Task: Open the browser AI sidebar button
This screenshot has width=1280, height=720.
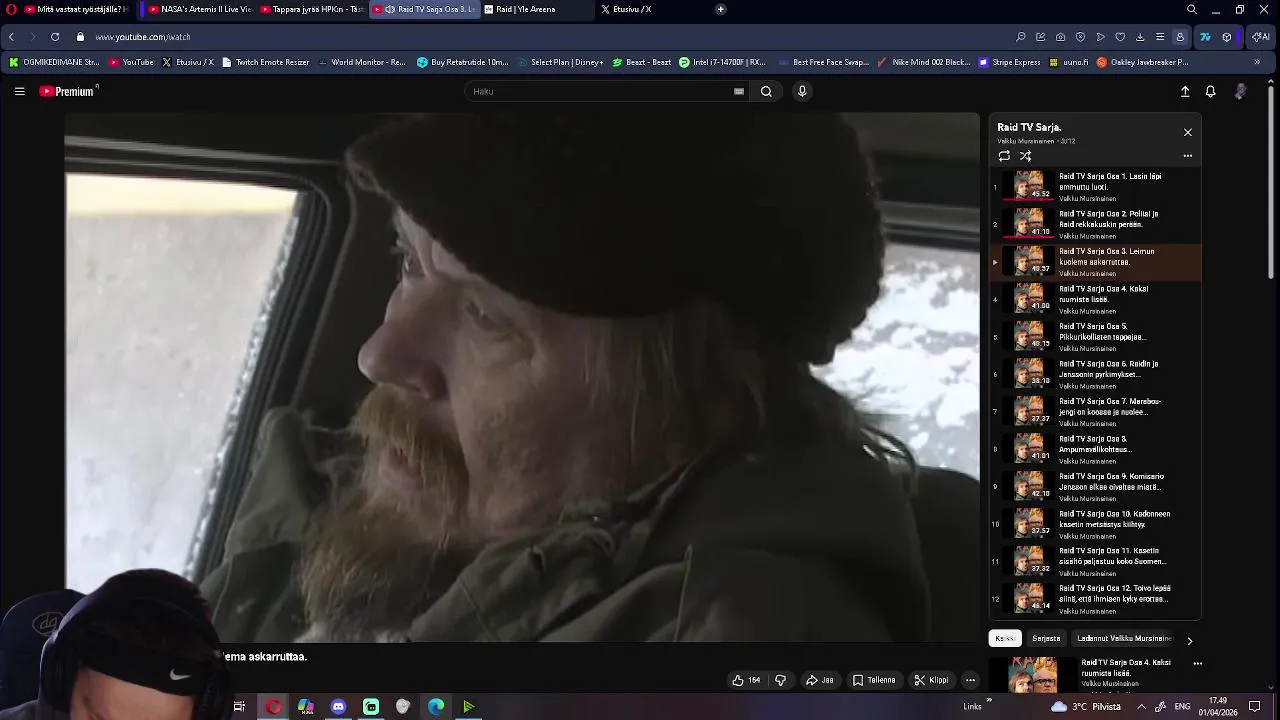Action: [1261, 37]
